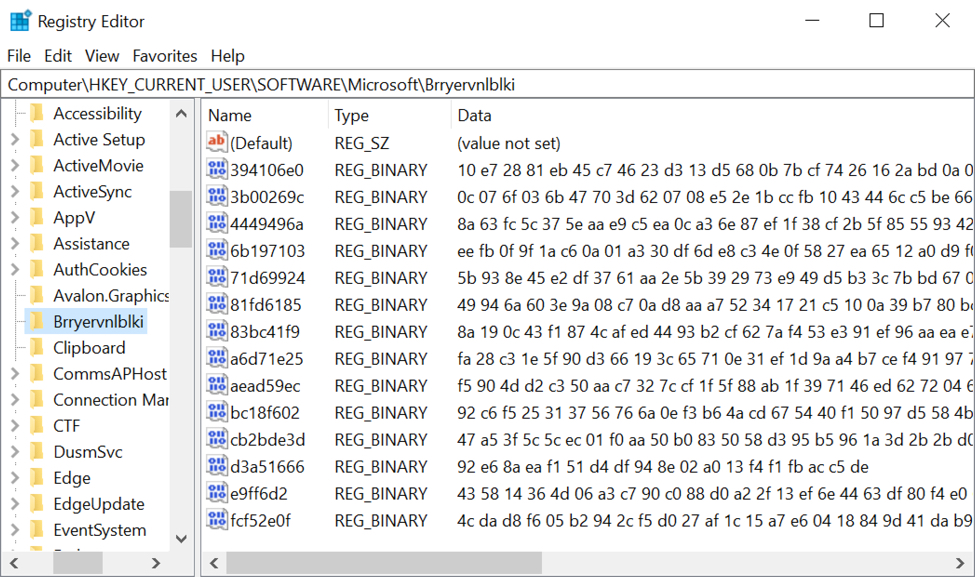Image resolution: width=975 pixels, height=577 pixels.
Task: Select the (Default) string value icon
Action: [217, 143]
